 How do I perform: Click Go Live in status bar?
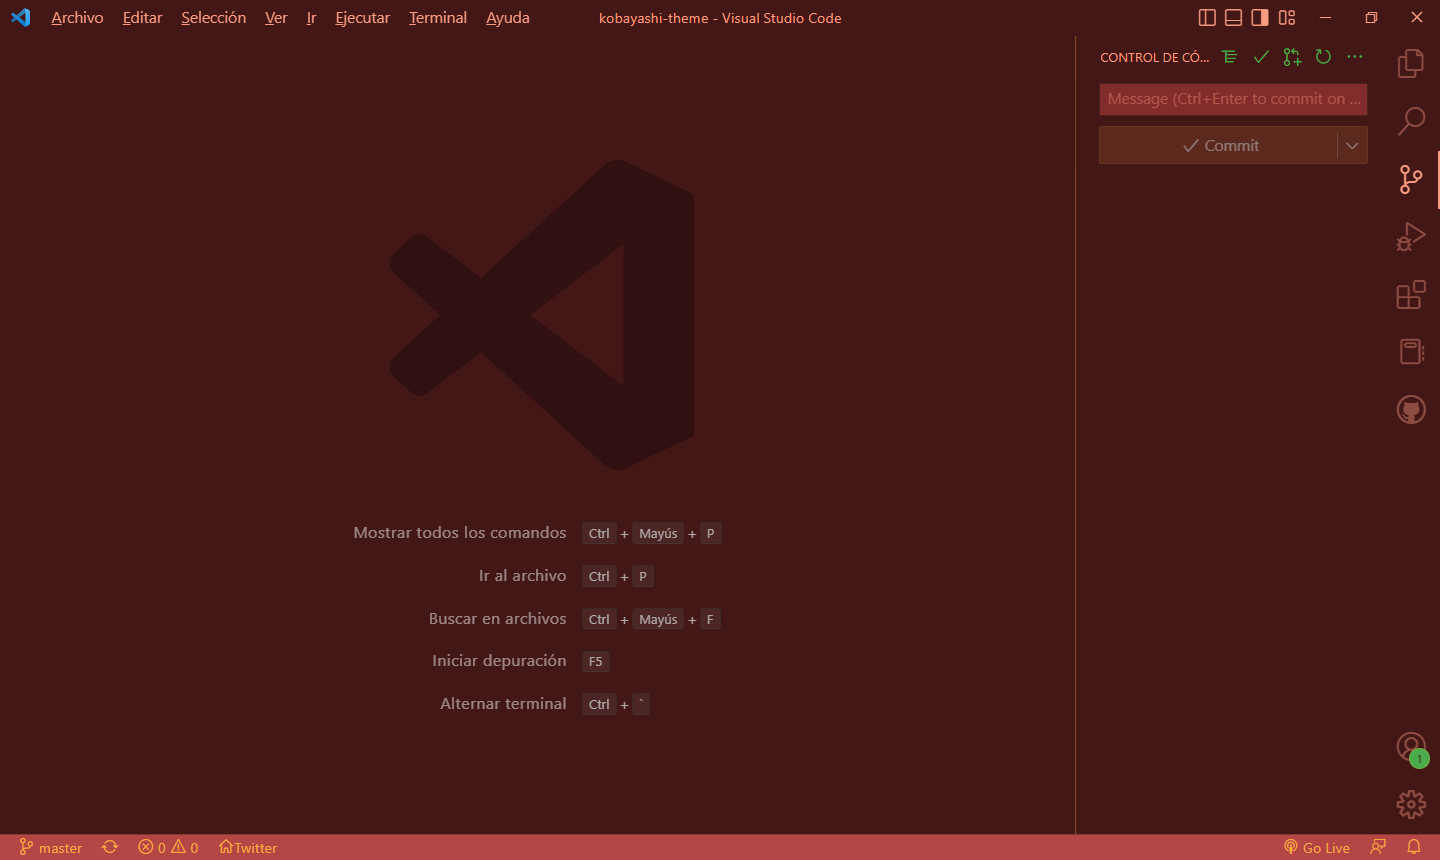(x=1317, y=847)
